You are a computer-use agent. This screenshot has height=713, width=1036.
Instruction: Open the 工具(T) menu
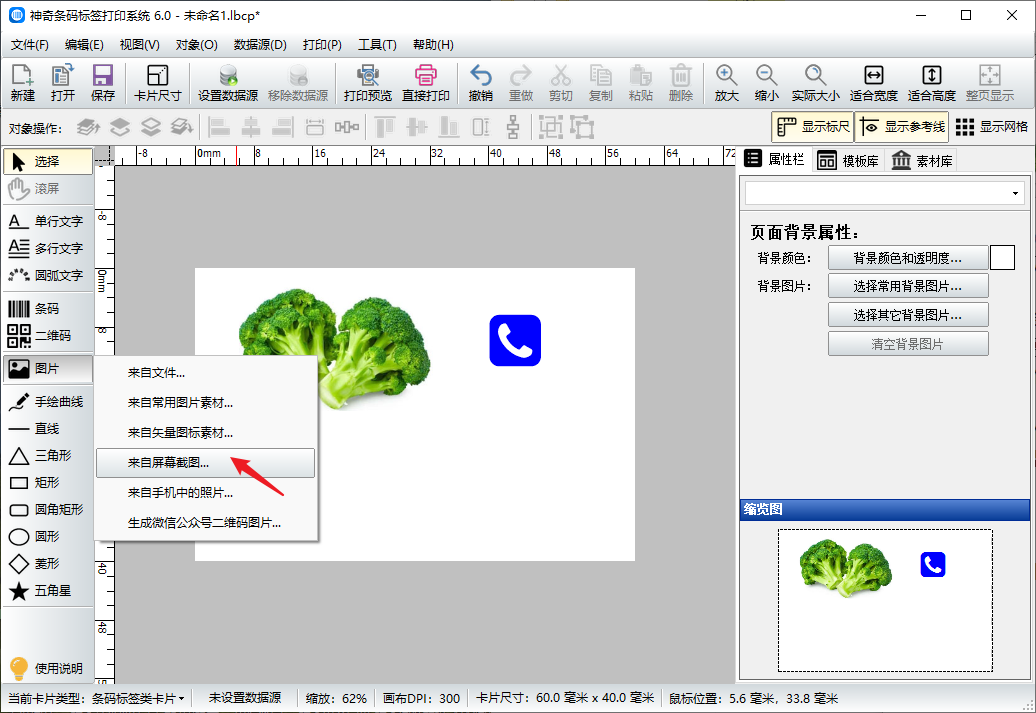tap(377, 45)
